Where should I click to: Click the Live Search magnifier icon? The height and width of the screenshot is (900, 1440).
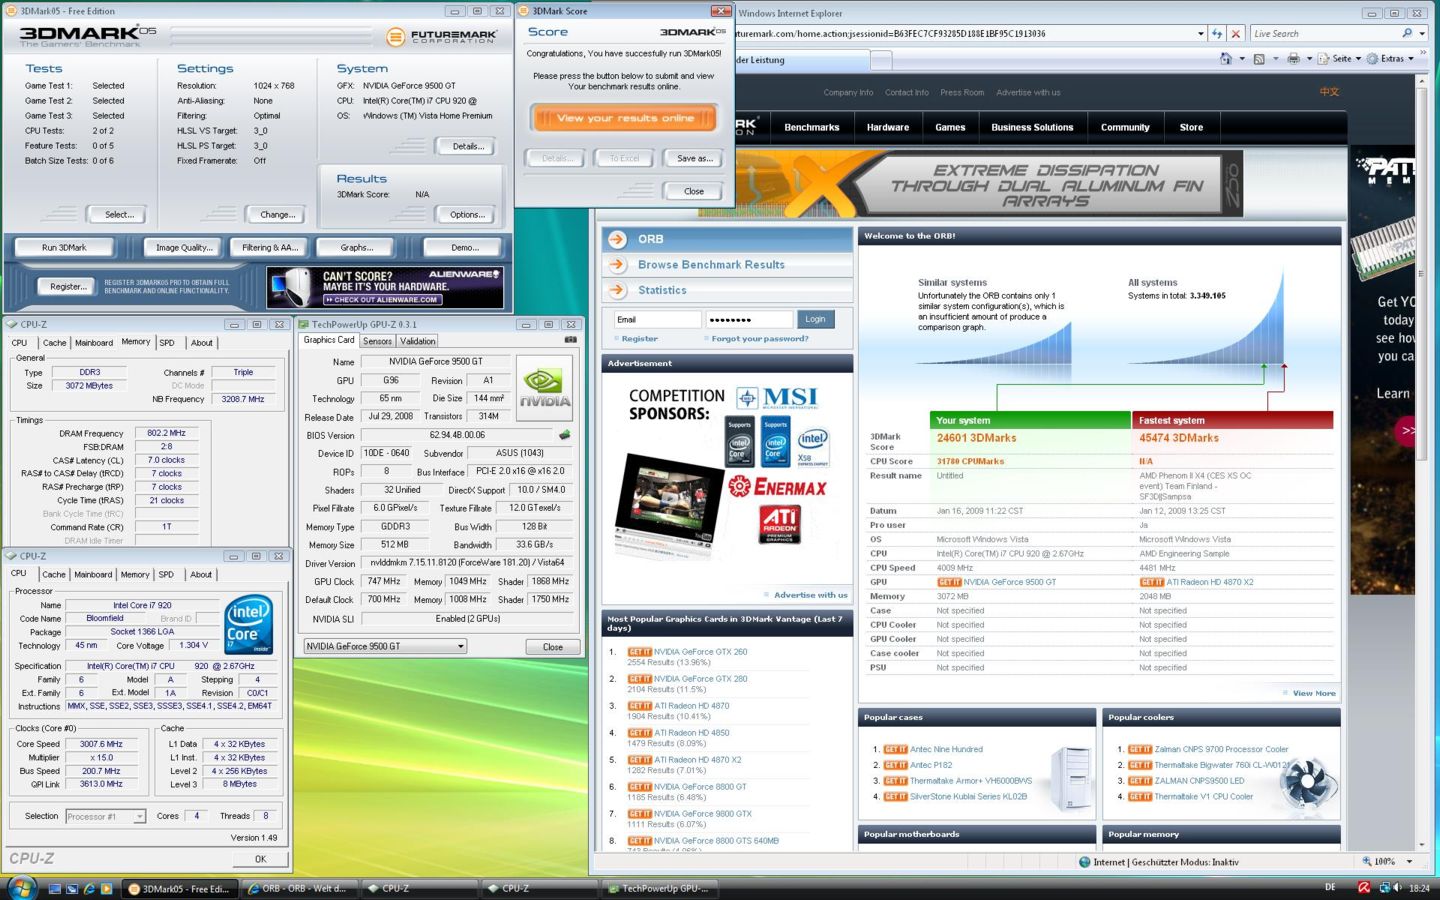[x=1407, y=33]
